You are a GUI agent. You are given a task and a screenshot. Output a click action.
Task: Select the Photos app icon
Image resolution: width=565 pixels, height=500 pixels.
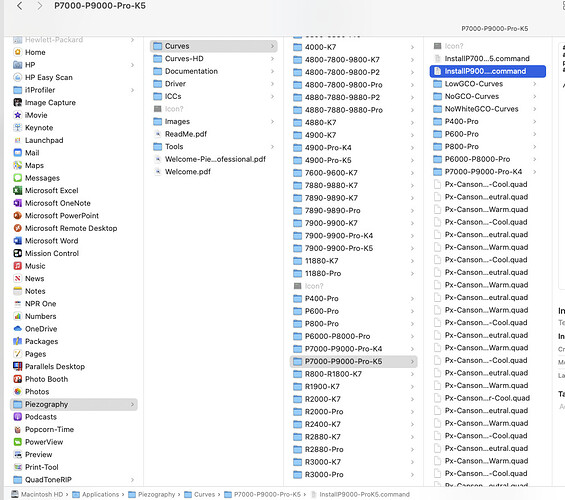17,392
